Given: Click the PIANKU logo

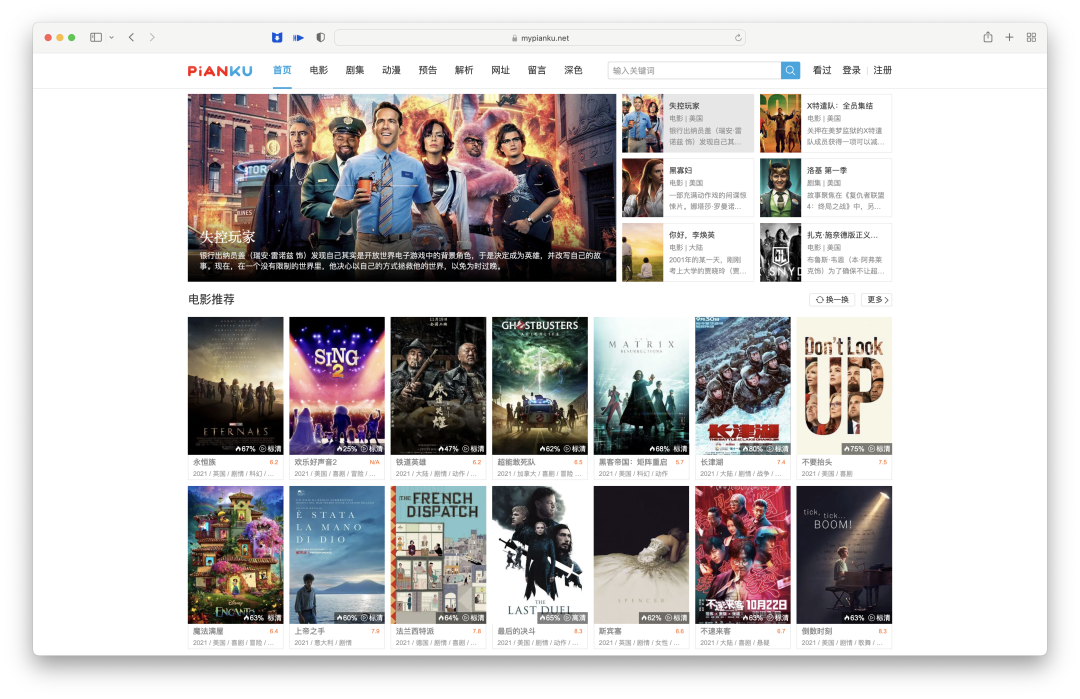Looking at the screenshot, I should pos(220,70).
